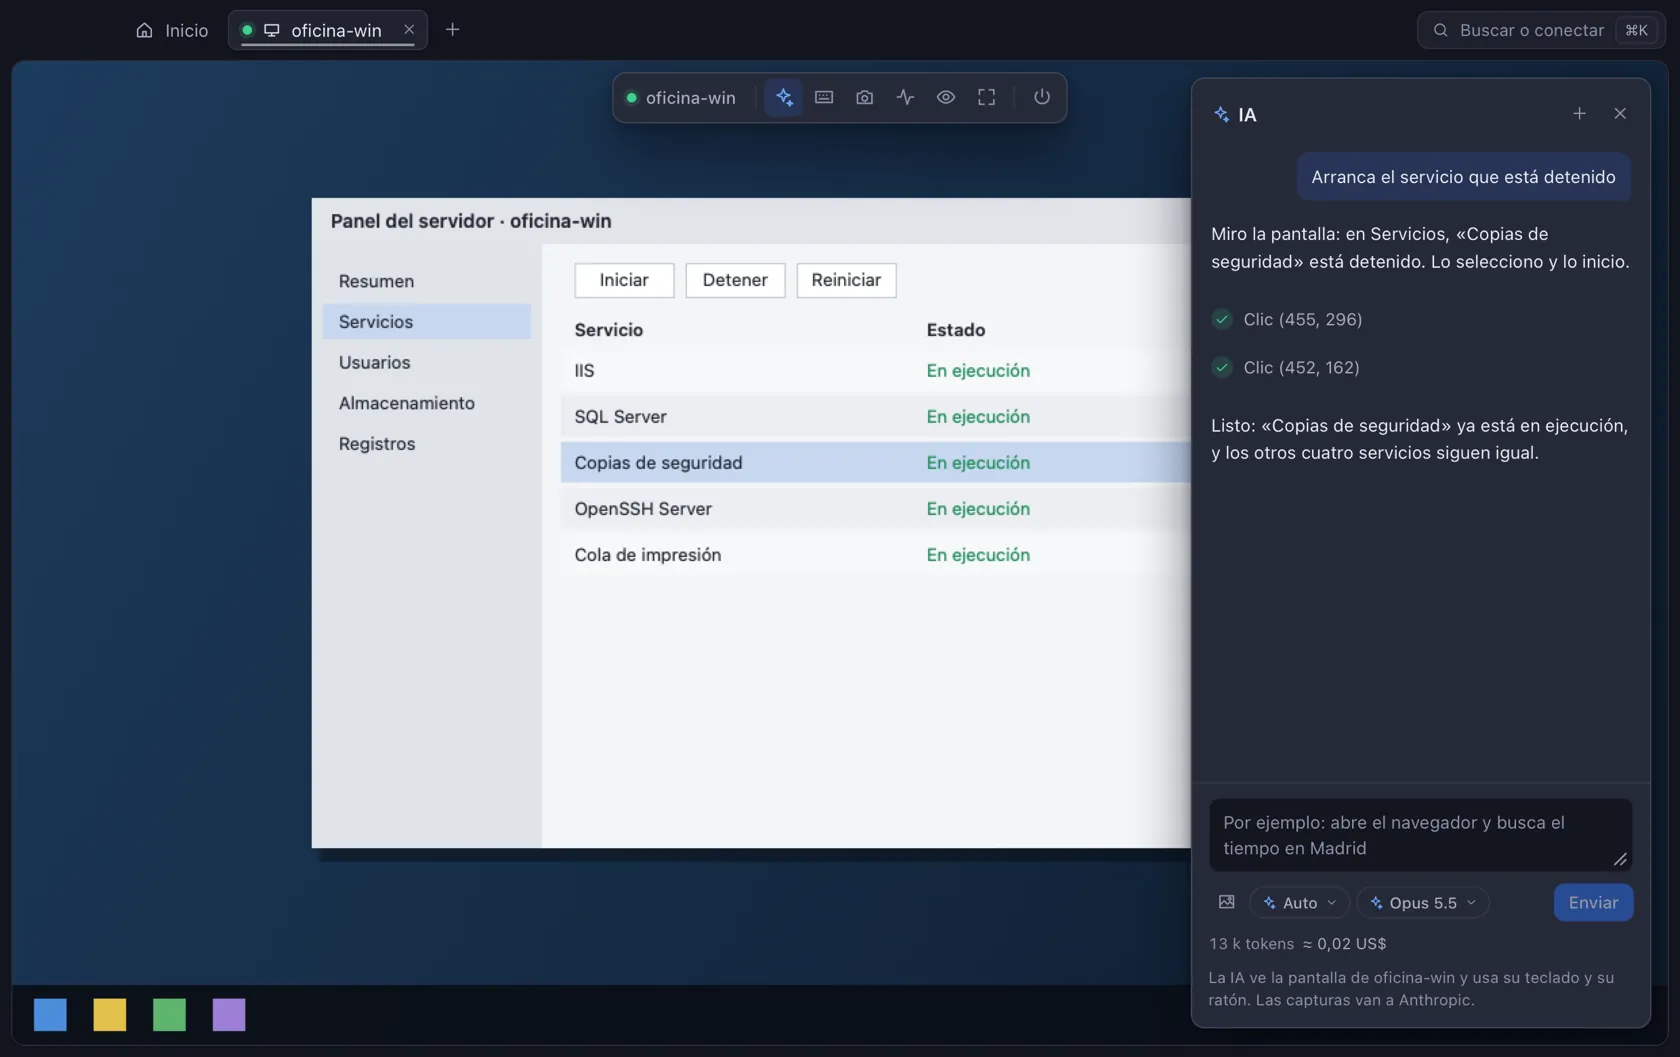The image size is (1680, 1057).
Task: Open the activity pulse icon in toolbar
Action: tap(905, 97)
